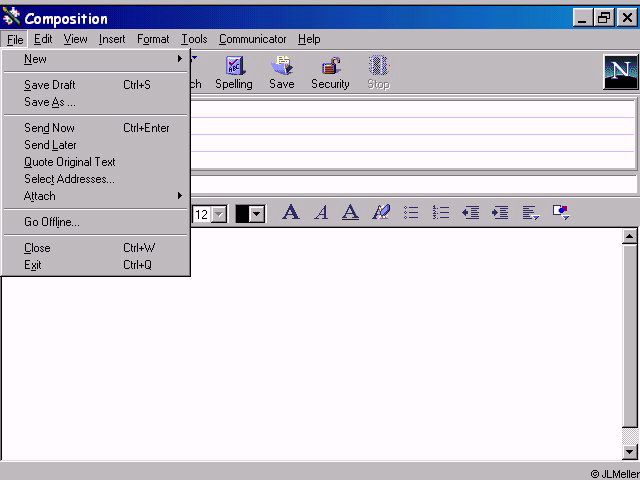Click the Stop toolbar icon
The width and height of the screenshot is (640, 480).
[x=378, y=73]
